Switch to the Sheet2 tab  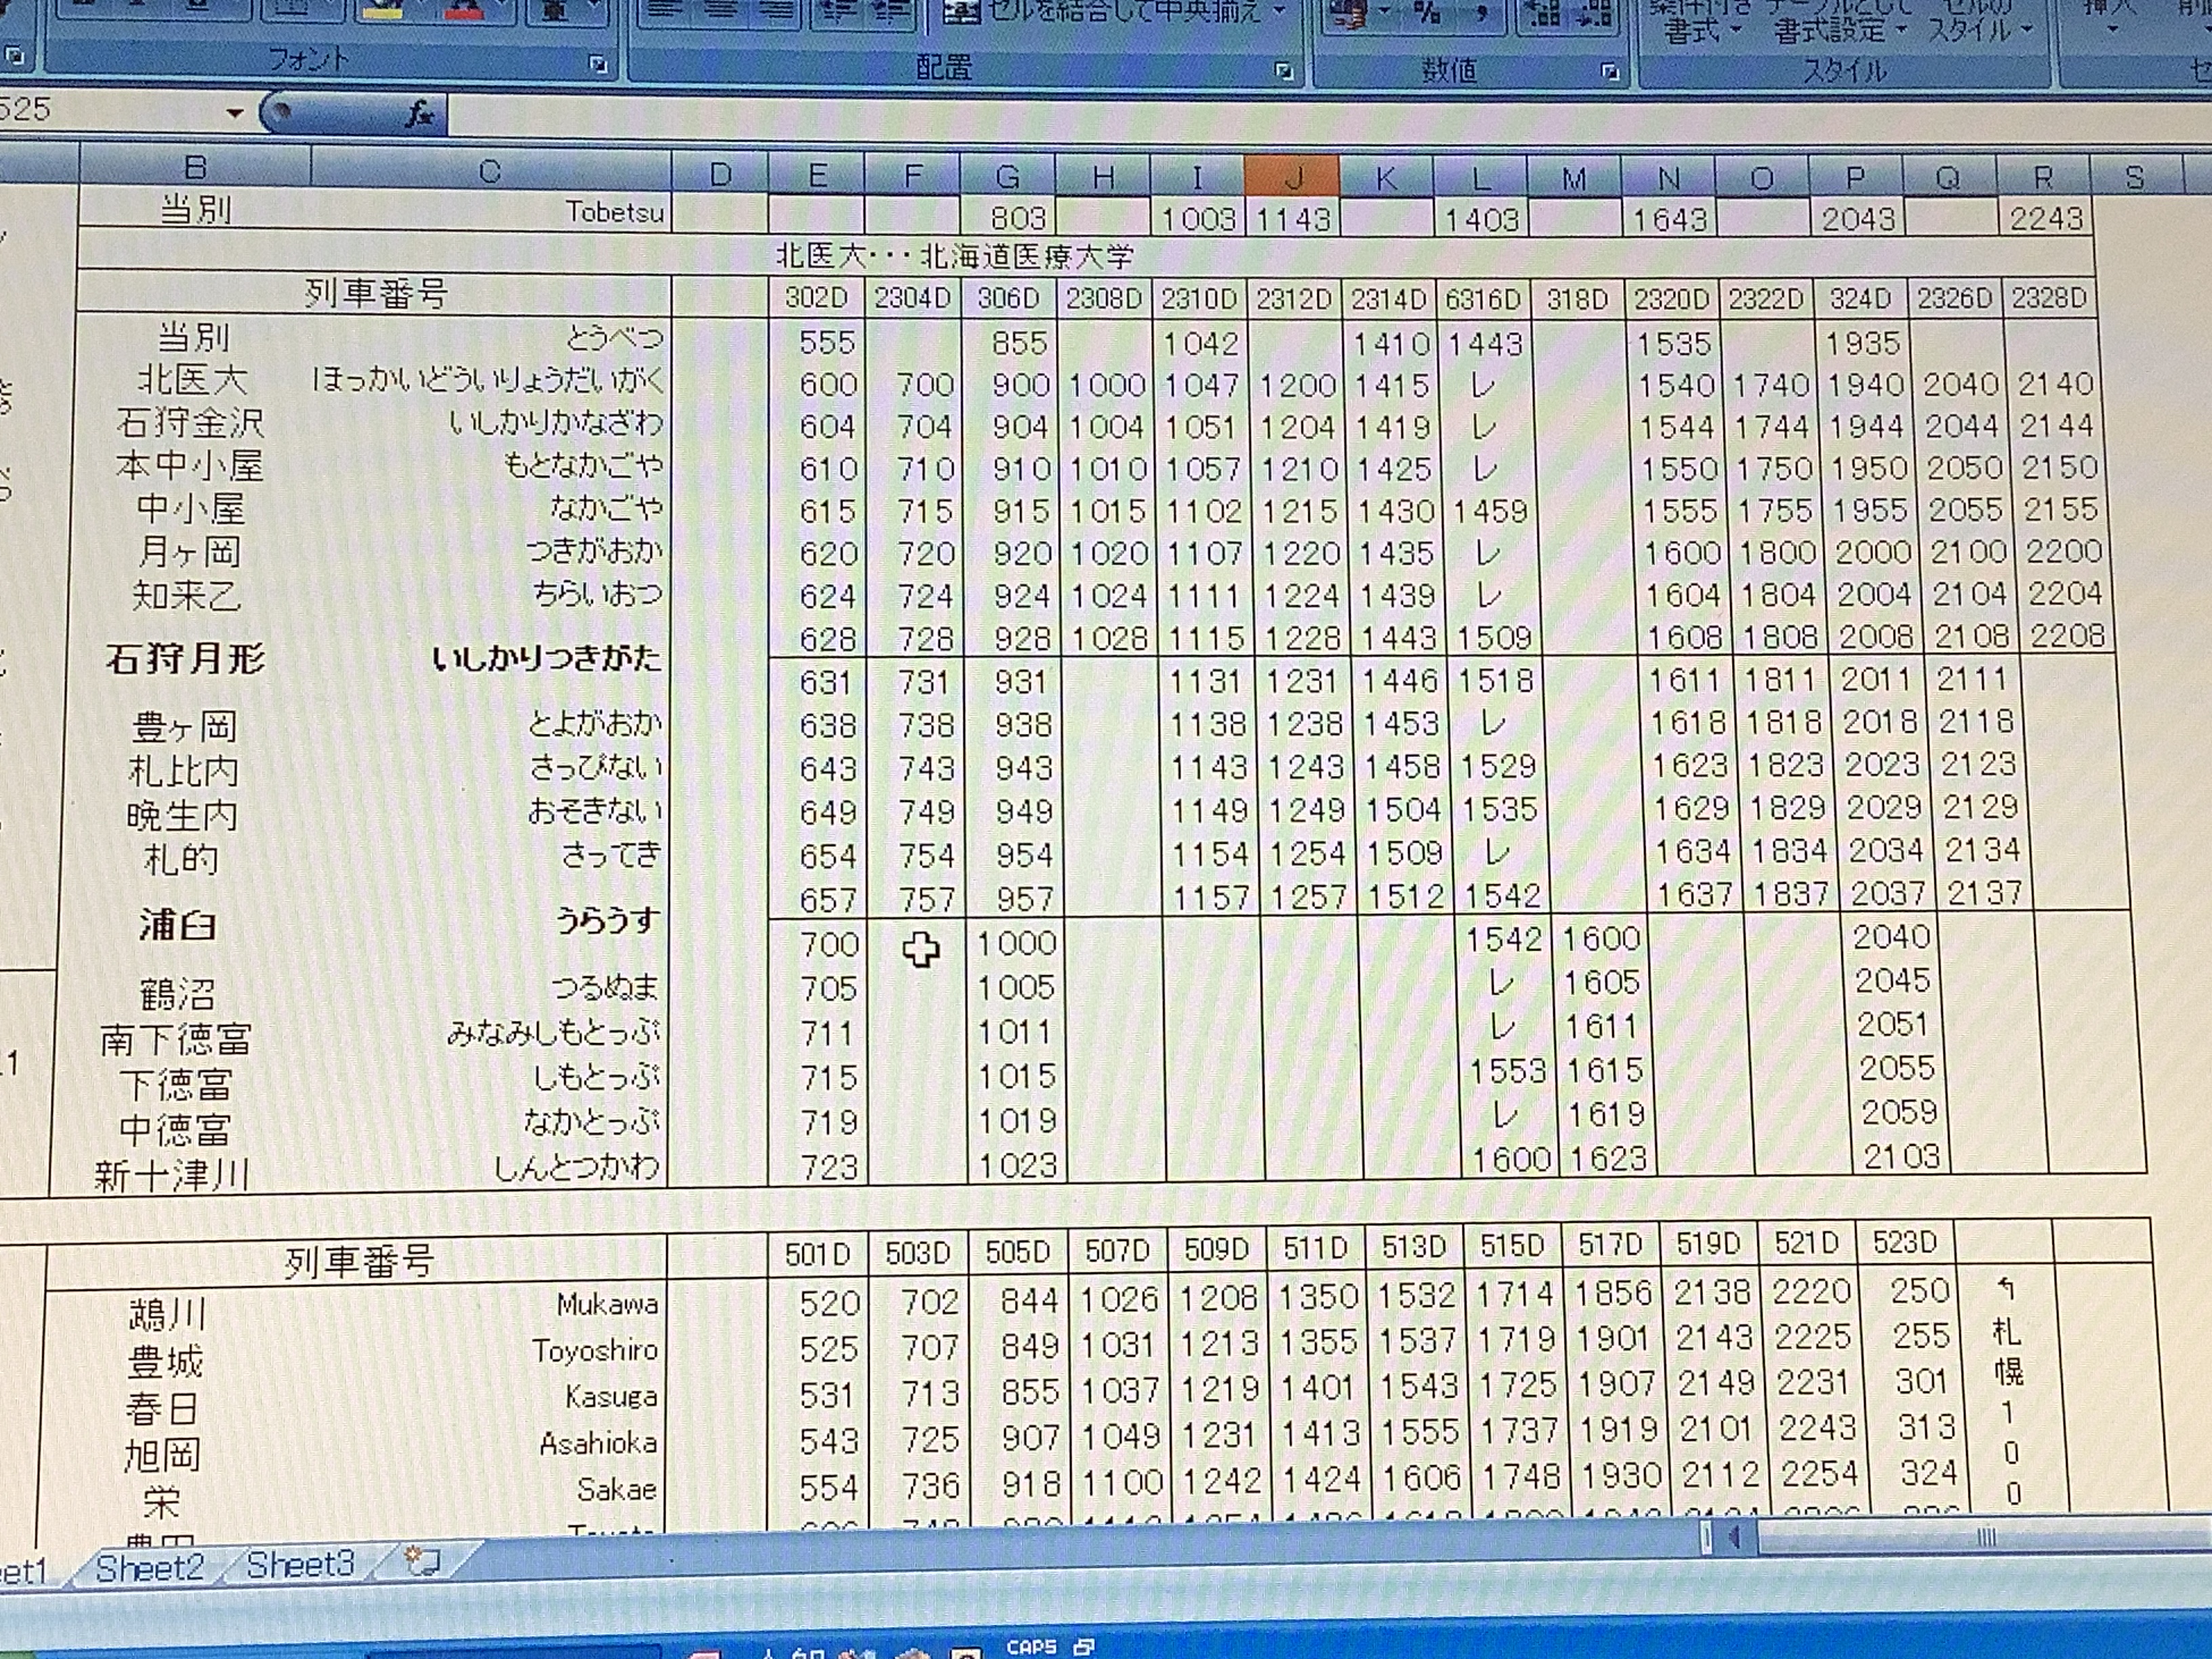(150, 1567)
